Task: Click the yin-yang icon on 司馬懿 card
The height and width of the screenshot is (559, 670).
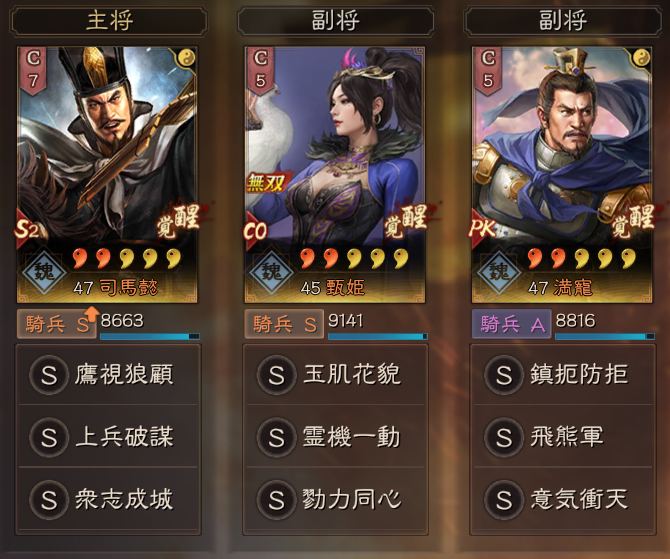Action: pos(186,58)
